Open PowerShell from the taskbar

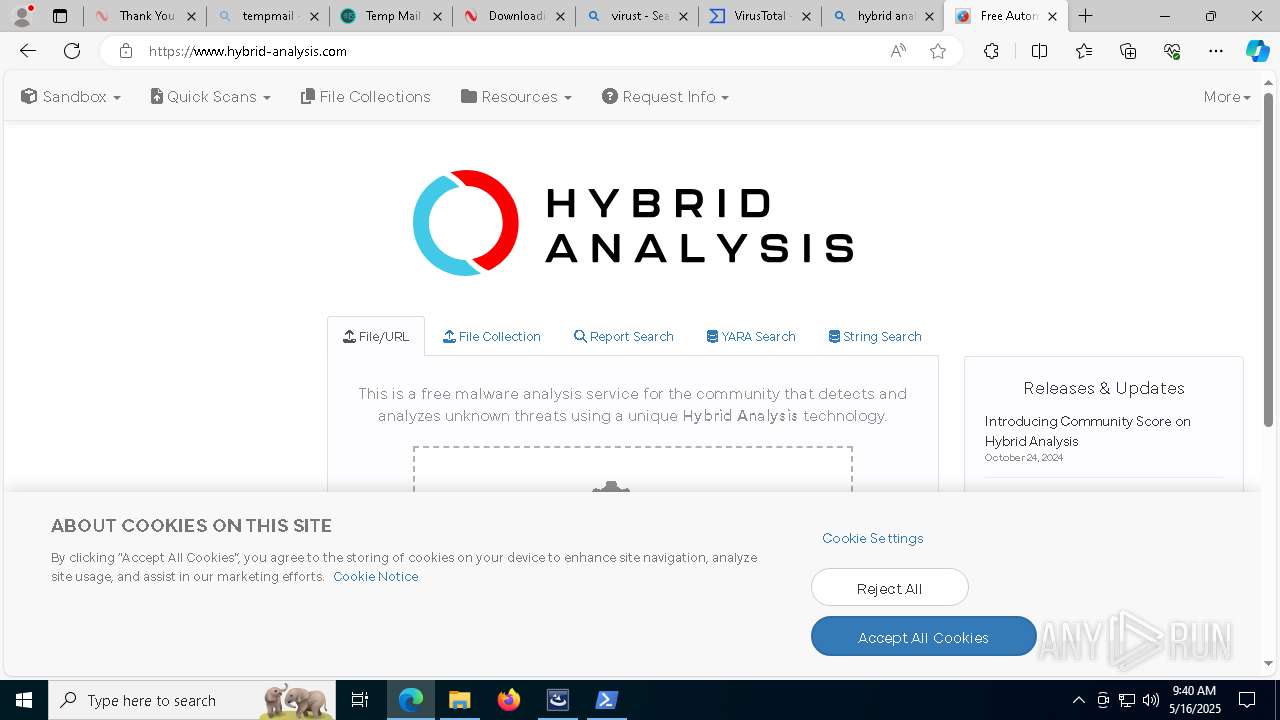point(606,700)
